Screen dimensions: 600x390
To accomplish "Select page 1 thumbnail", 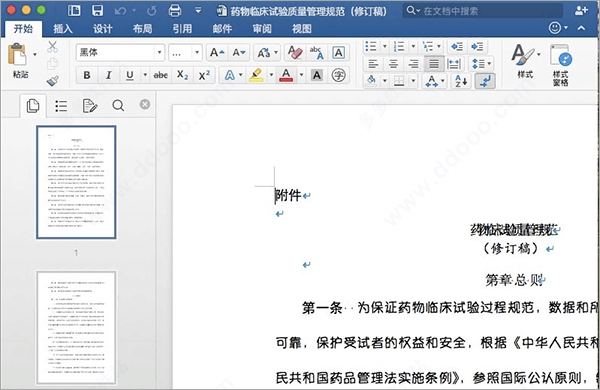I will pyautogui.click(x=76, y=182).
